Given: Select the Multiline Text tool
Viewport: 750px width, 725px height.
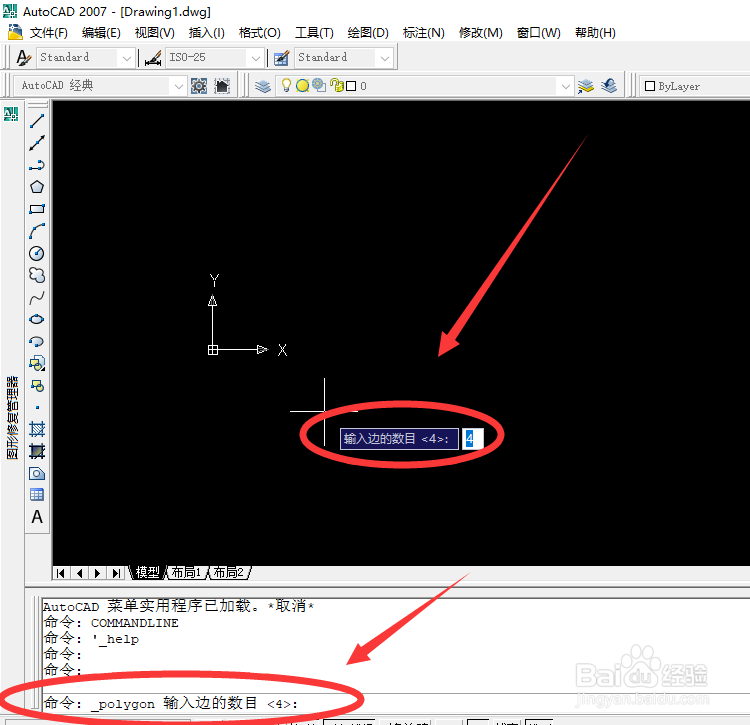Looking at the screenshot, I should click(37, 517).
